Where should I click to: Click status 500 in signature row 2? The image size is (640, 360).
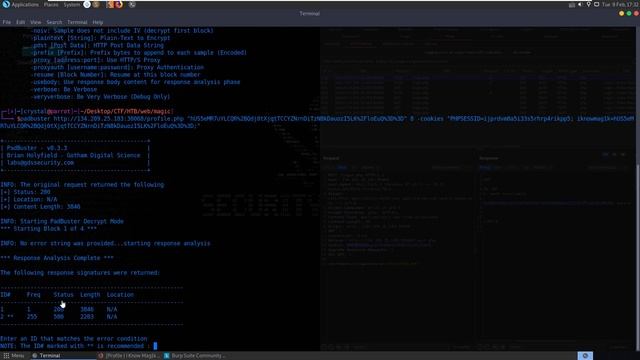click(58, 316)
